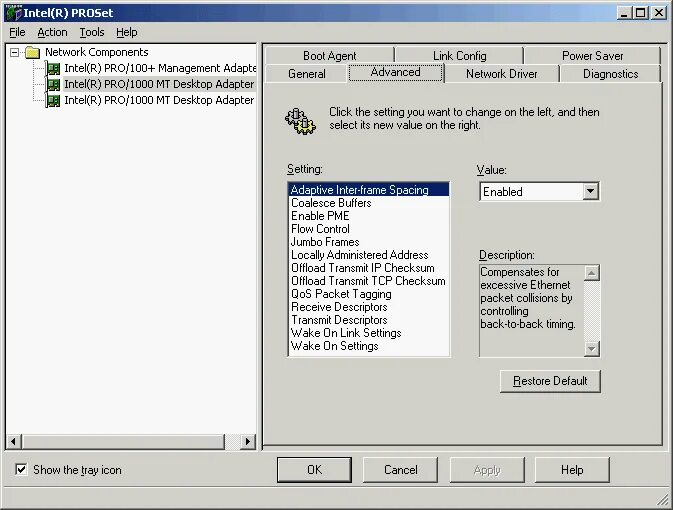Open the Action menu
The image size is (673, 510).
coord(52,32)
